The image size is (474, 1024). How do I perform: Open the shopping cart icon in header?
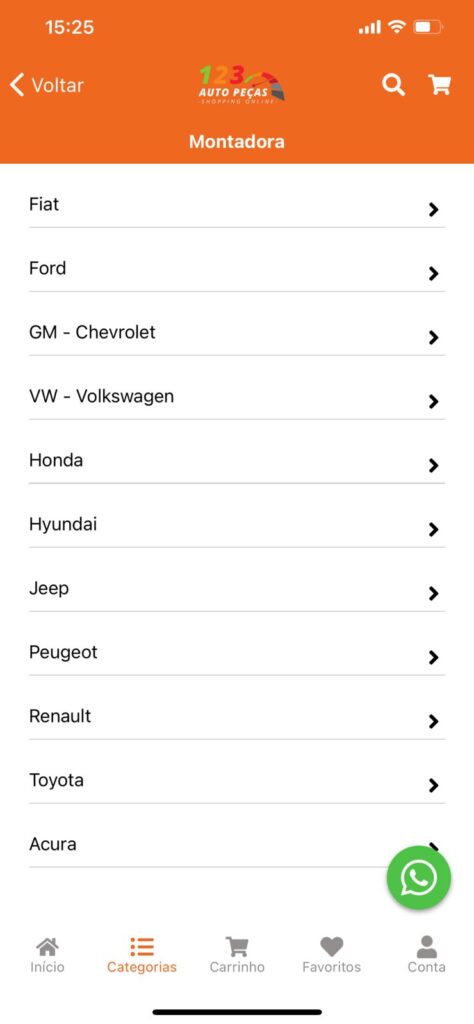(x=439, y=85)
